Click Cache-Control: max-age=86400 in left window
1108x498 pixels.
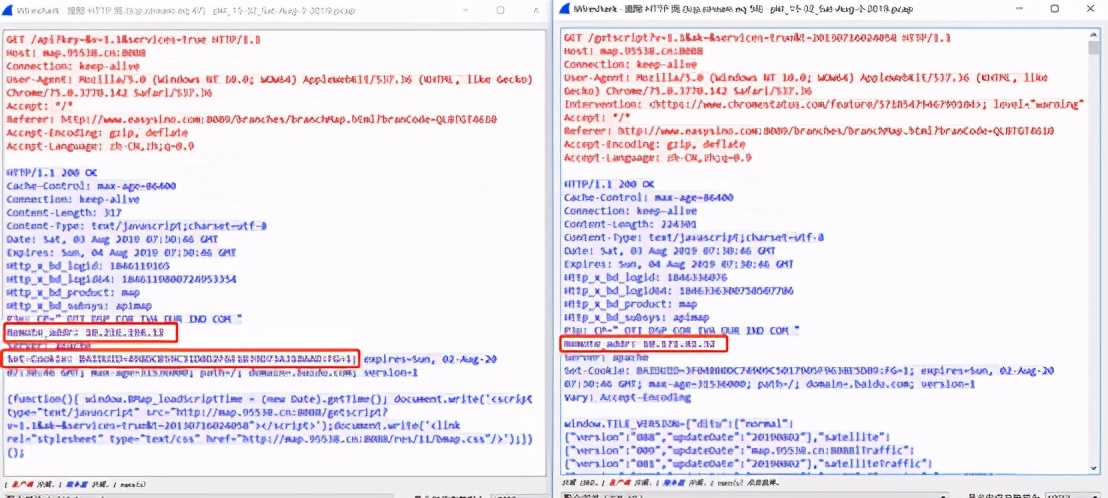click(x=91, y=186)
